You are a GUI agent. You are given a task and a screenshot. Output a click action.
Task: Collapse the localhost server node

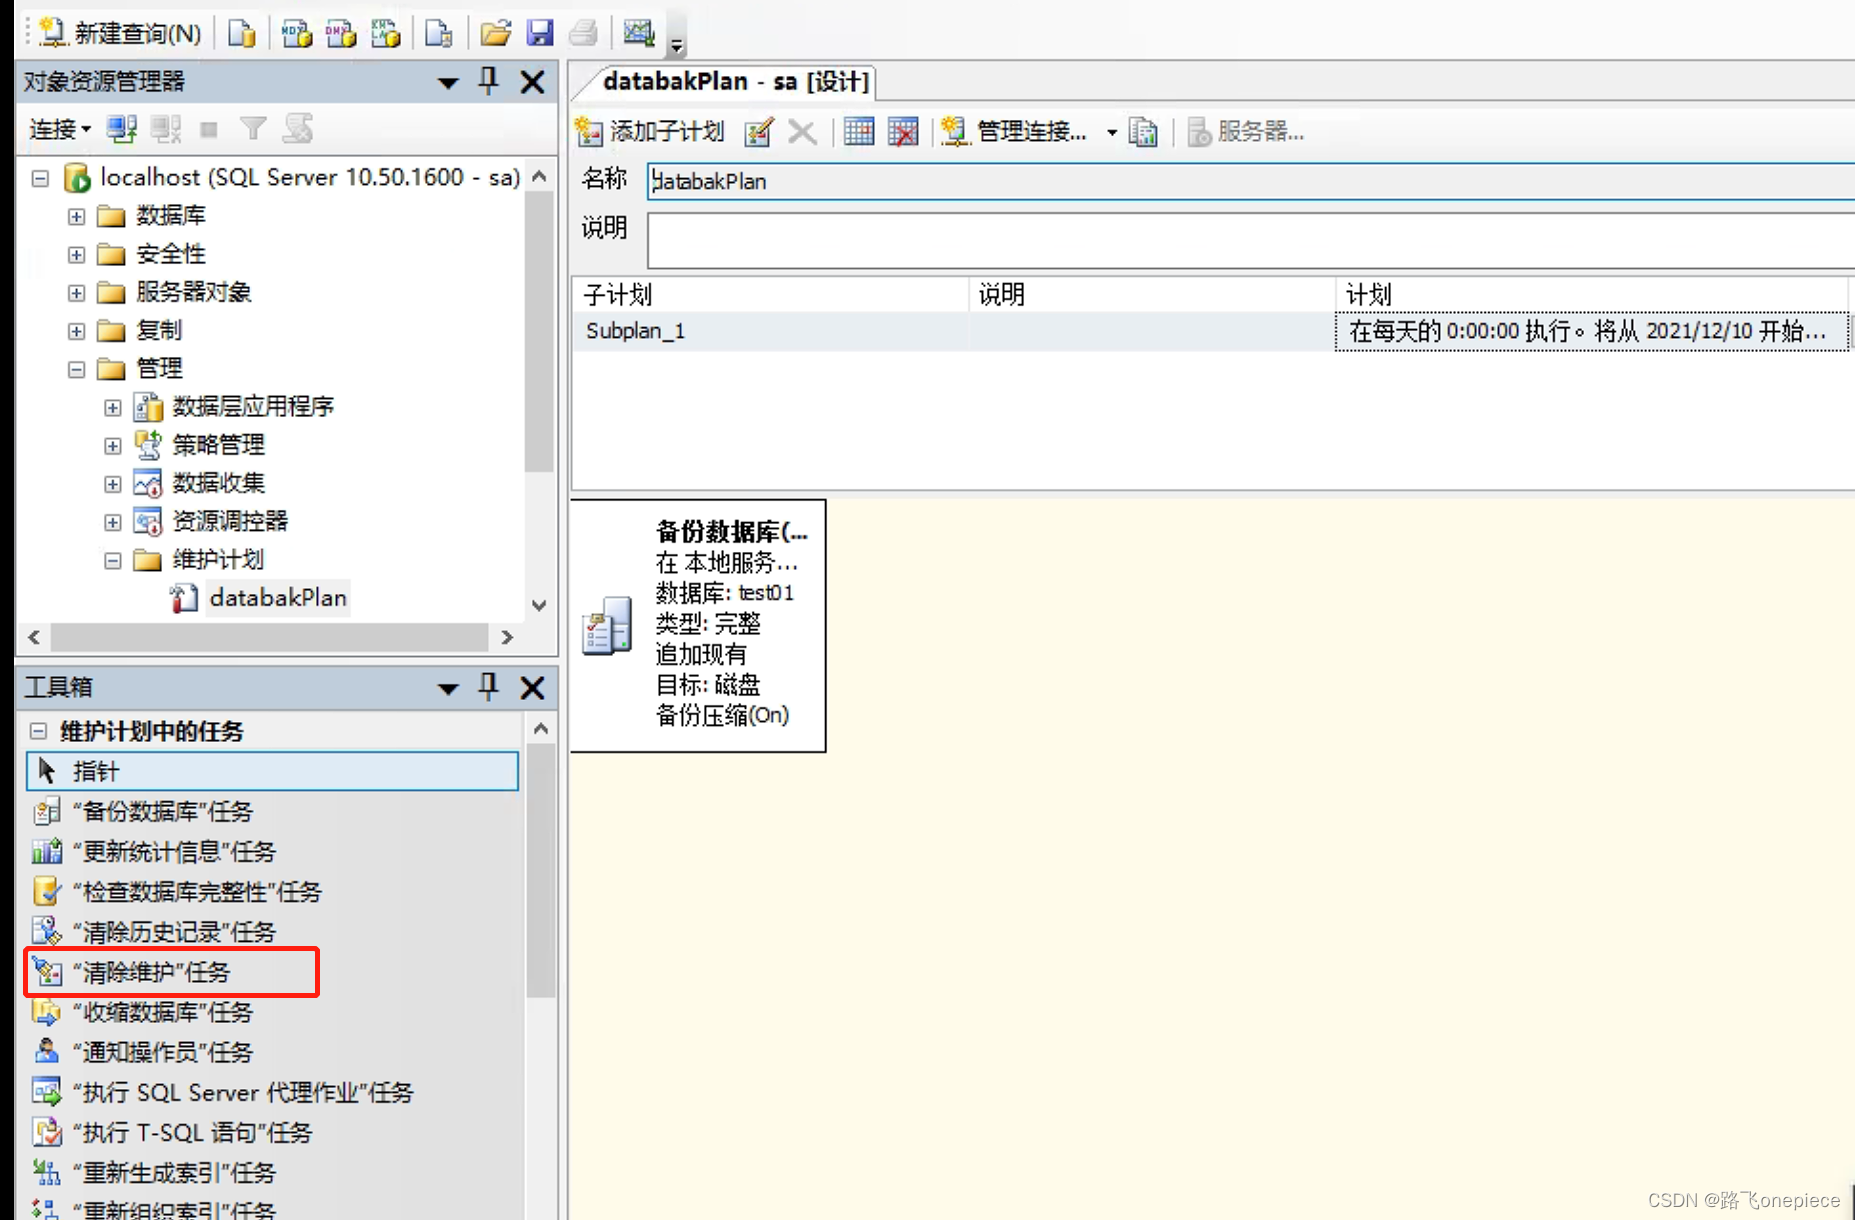pyautogui.click(x=40, y=179)
